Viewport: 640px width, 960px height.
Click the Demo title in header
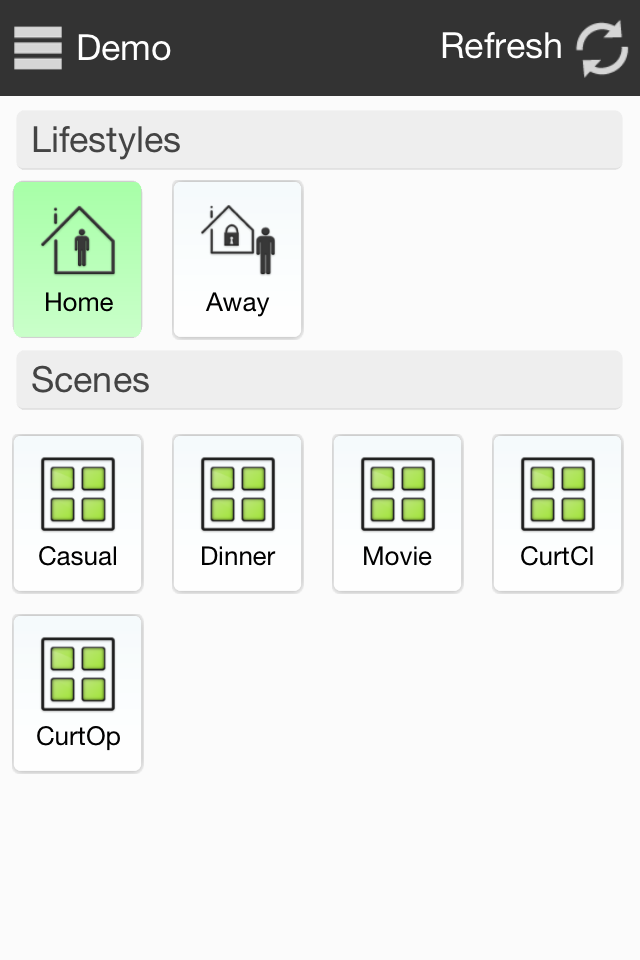(x=124, y=48)
